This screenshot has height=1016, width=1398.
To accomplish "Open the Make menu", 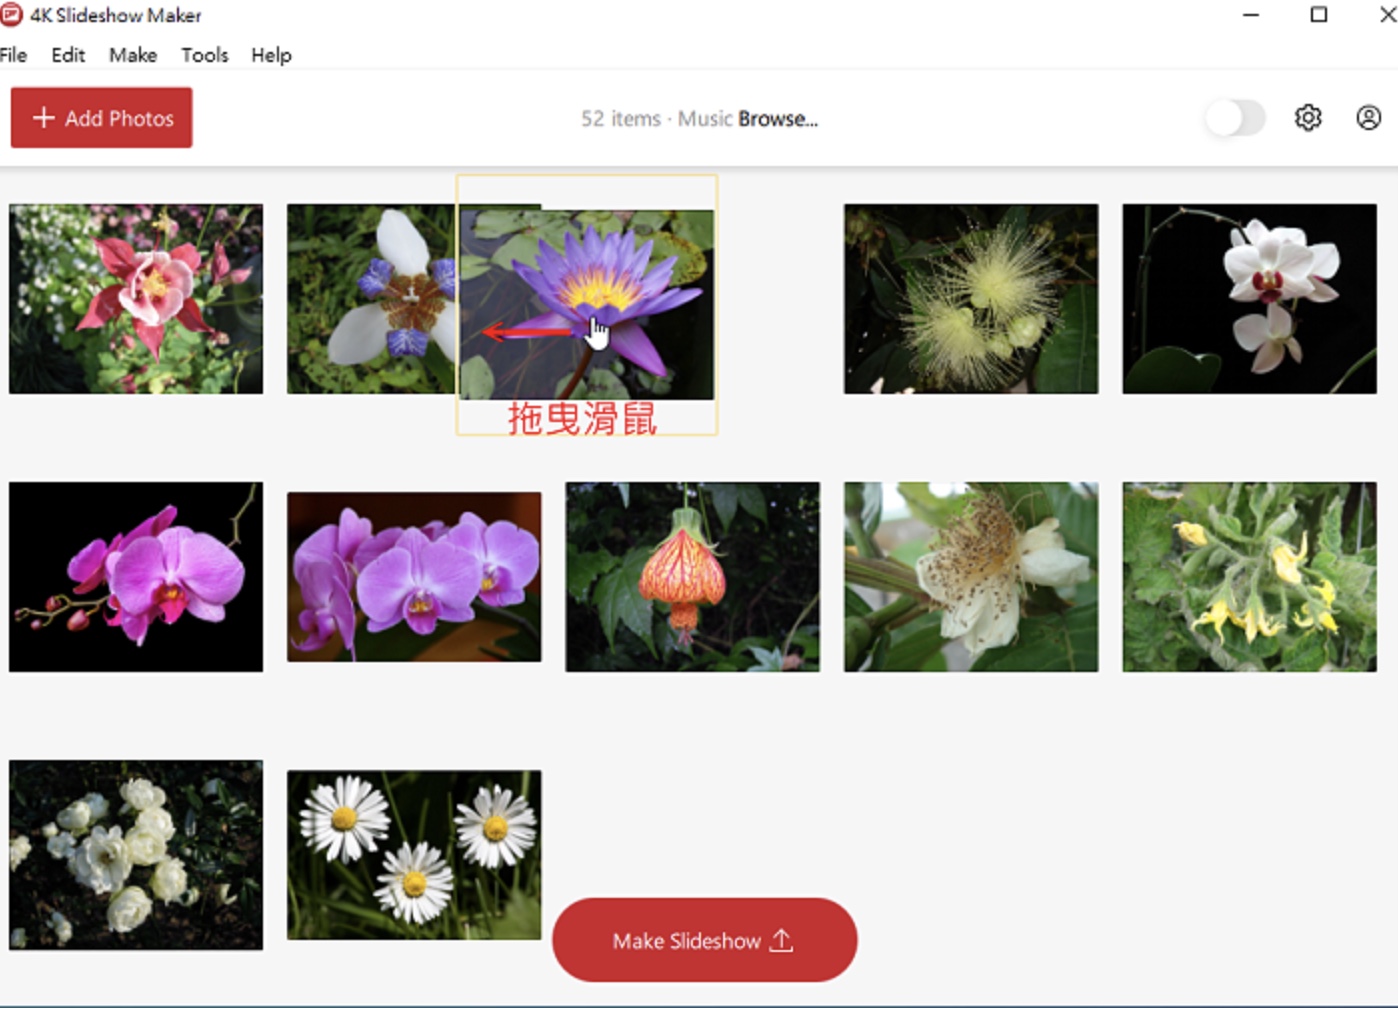I will [133, 55].
